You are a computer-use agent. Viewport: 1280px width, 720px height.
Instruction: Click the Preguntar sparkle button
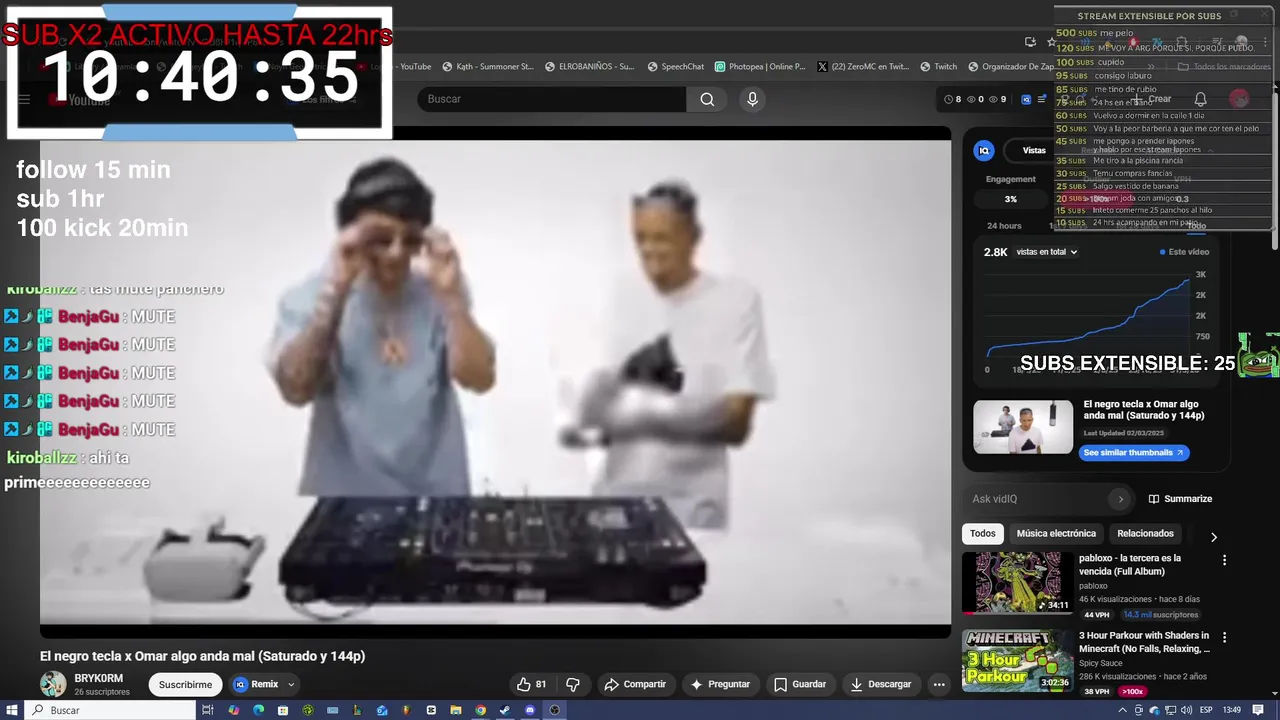(720, 684)
